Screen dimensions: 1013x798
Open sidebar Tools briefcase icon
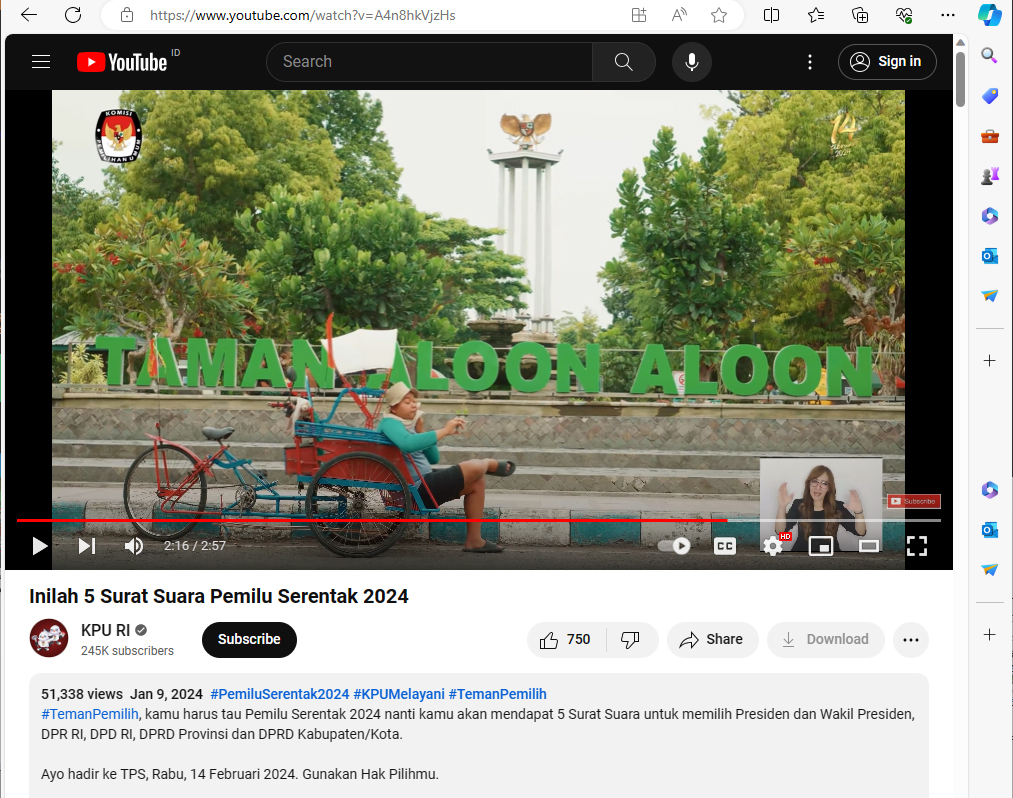click(989, 136)
